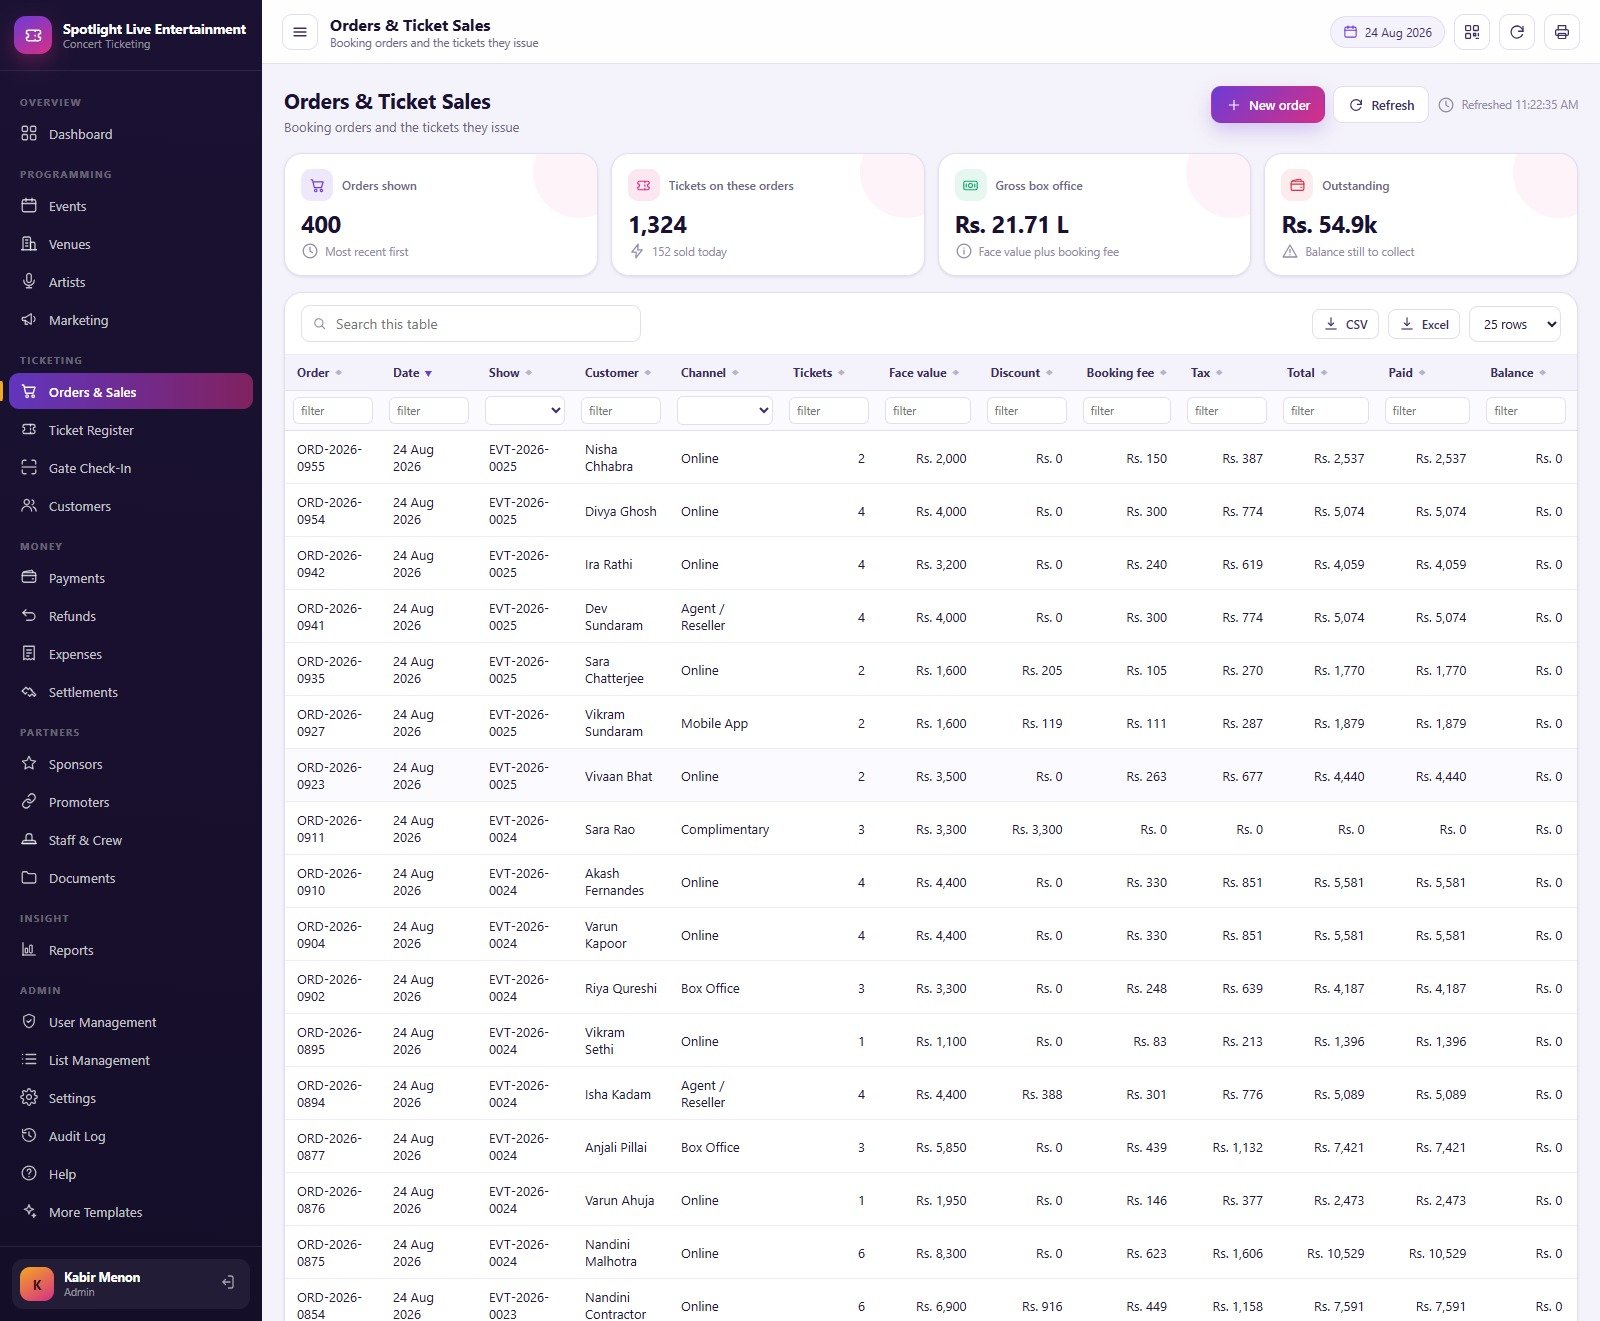Screen dimensions: 1600x1321
Task: Click the Dashboard grid icon in sidebar
Action: (x=29, y=134)
